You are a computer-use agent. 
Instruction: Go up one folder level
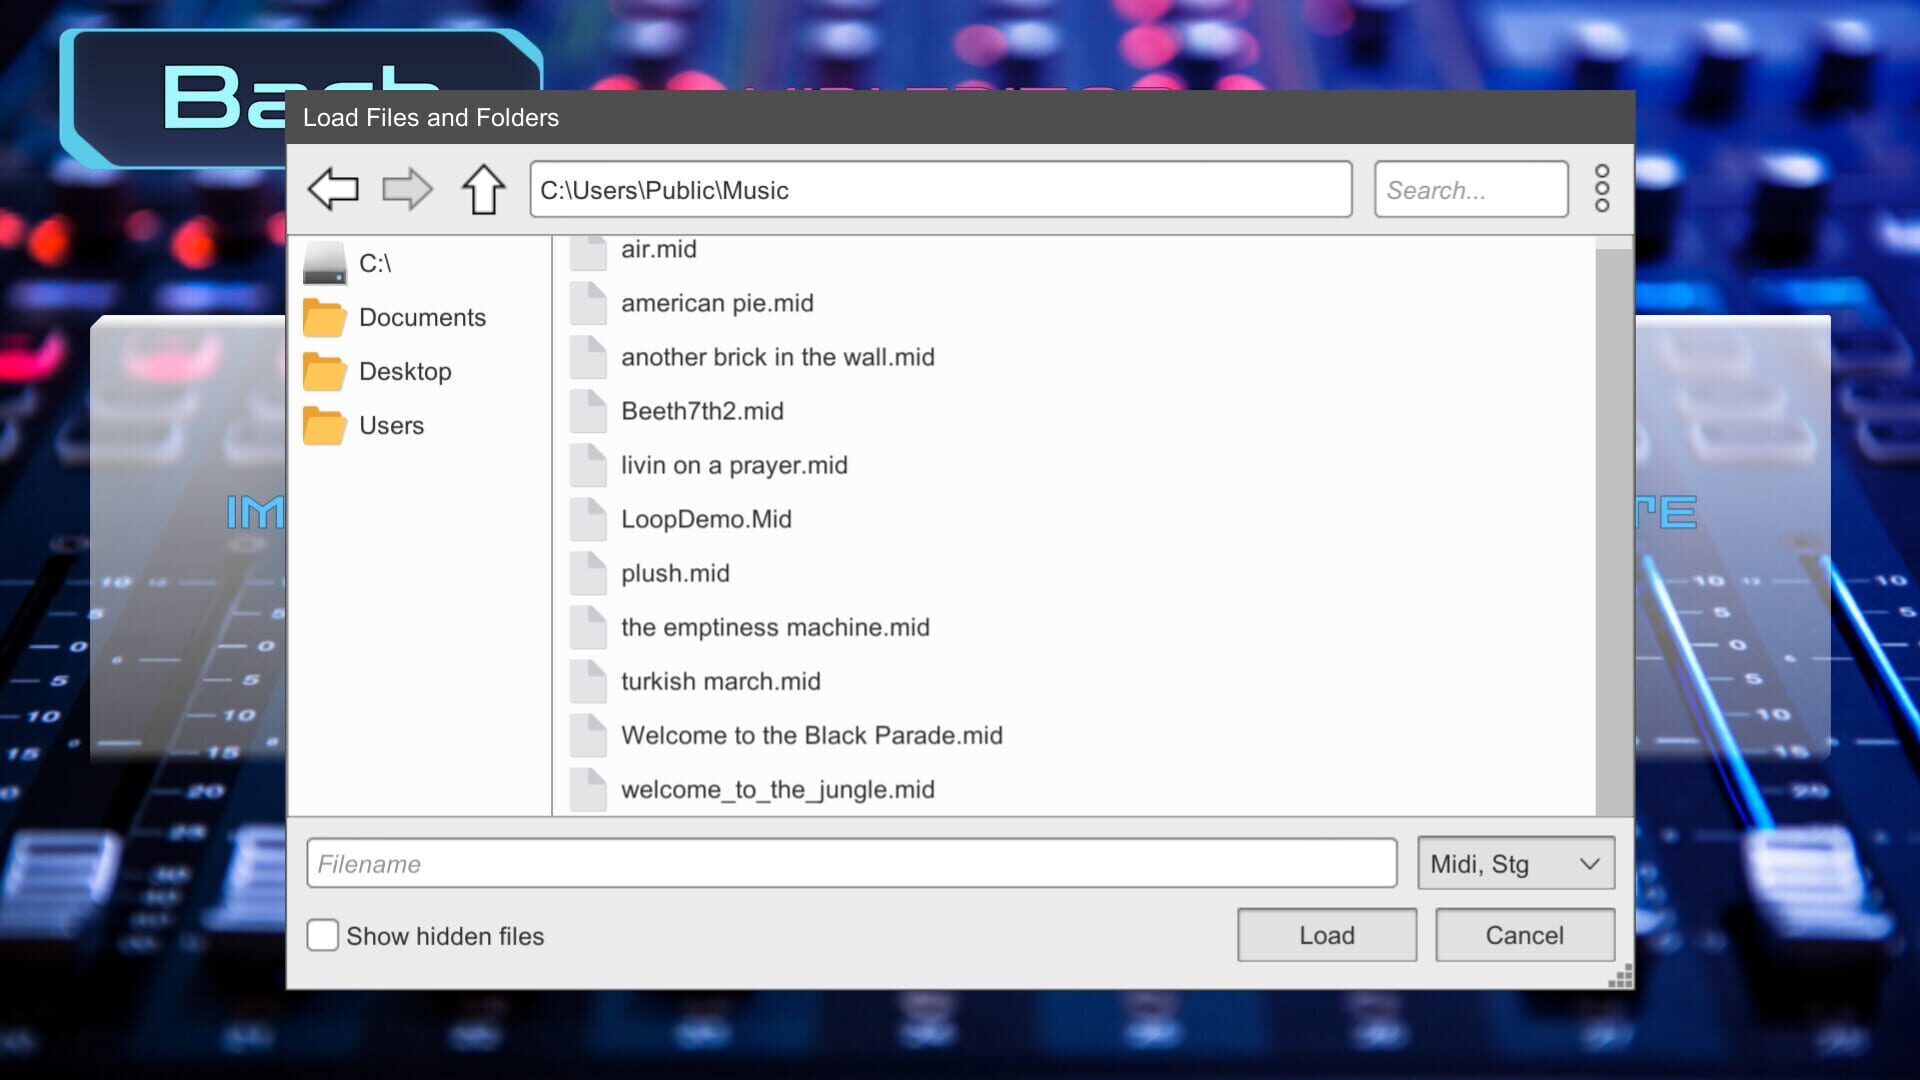[483, 189]
